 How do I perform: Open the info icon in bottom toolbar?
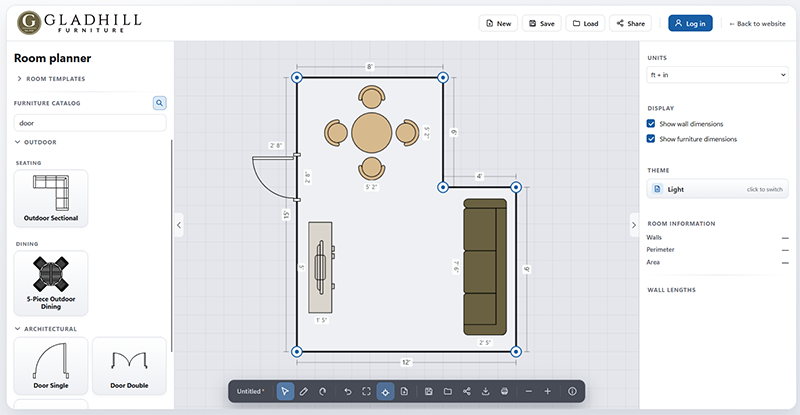coord(572,392)
